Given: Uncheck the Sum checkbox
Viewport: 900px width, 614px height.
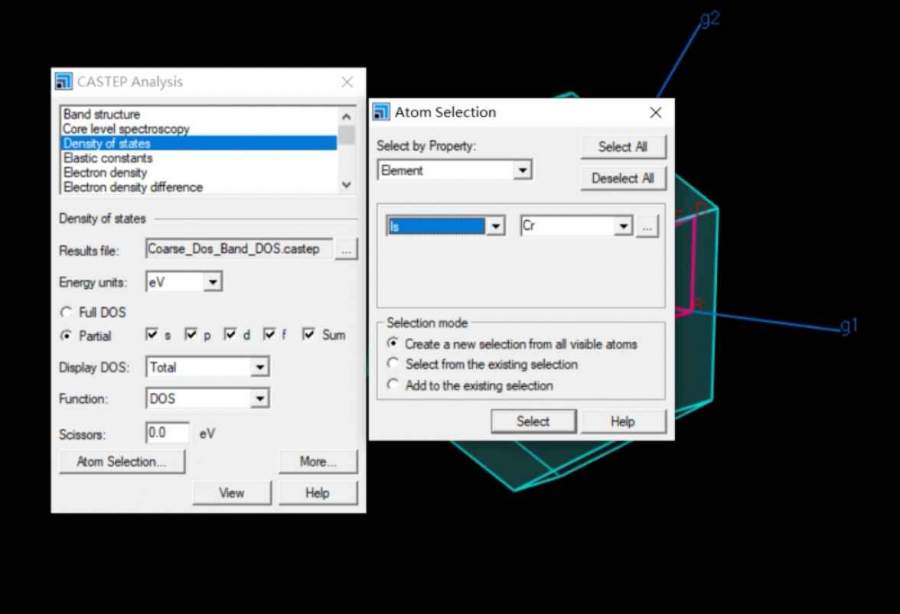Looking at the screenshot, I should (x=309, y=335).
